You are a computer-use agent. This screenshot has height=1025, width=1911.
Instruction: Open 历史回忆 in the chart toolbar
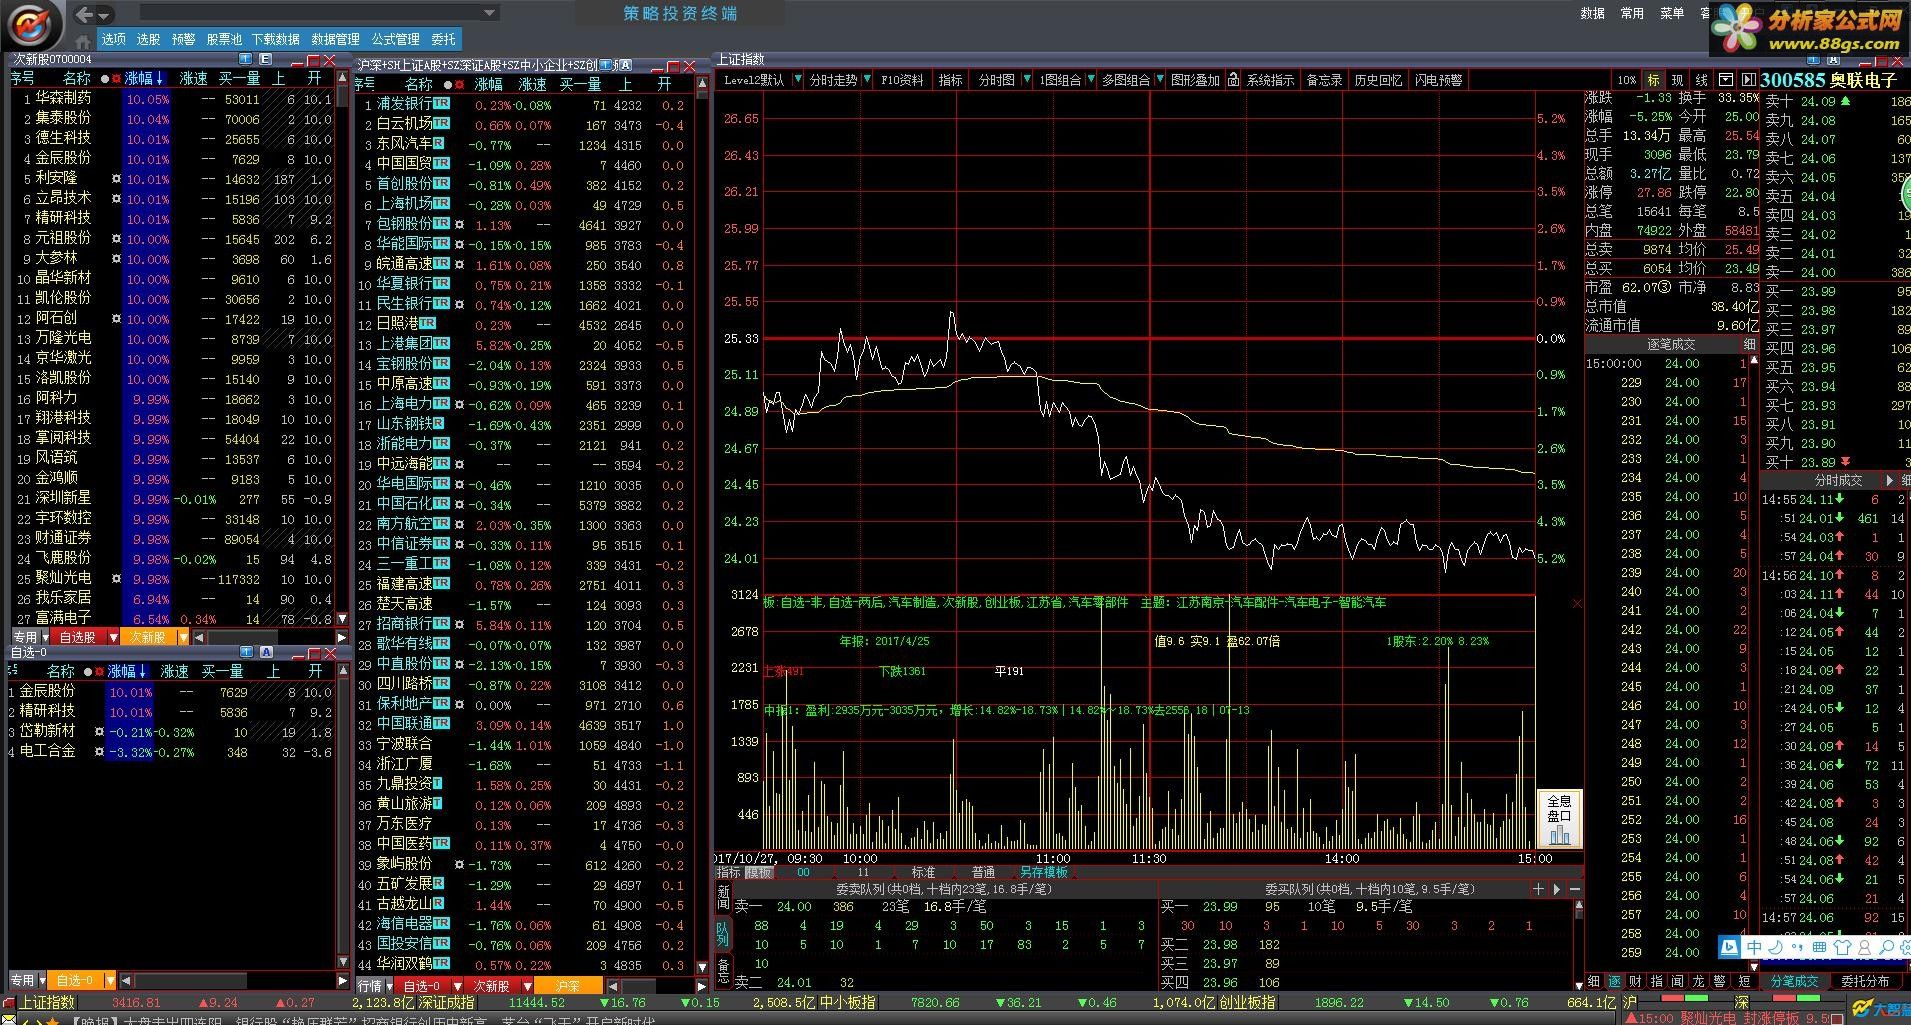click(x=1378, y=80)
